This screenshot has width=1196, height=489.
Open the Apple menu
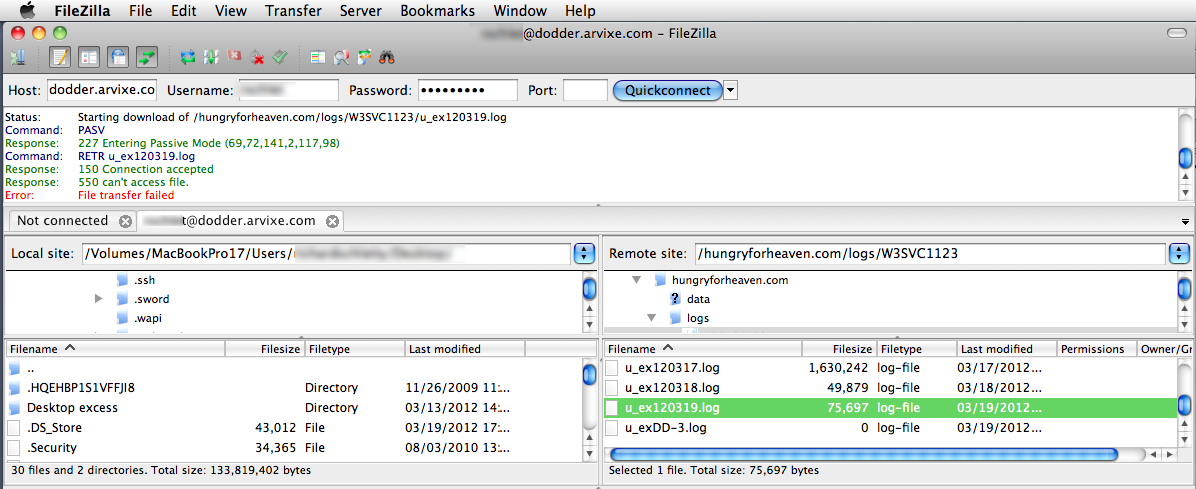27,11
